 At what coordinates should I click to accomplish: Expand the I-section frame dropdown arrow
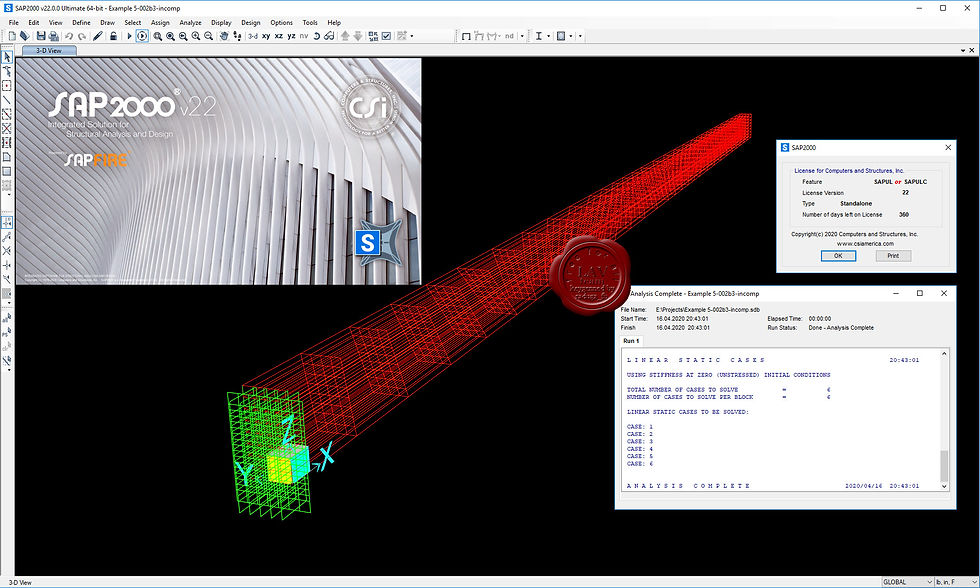(548, 36)
